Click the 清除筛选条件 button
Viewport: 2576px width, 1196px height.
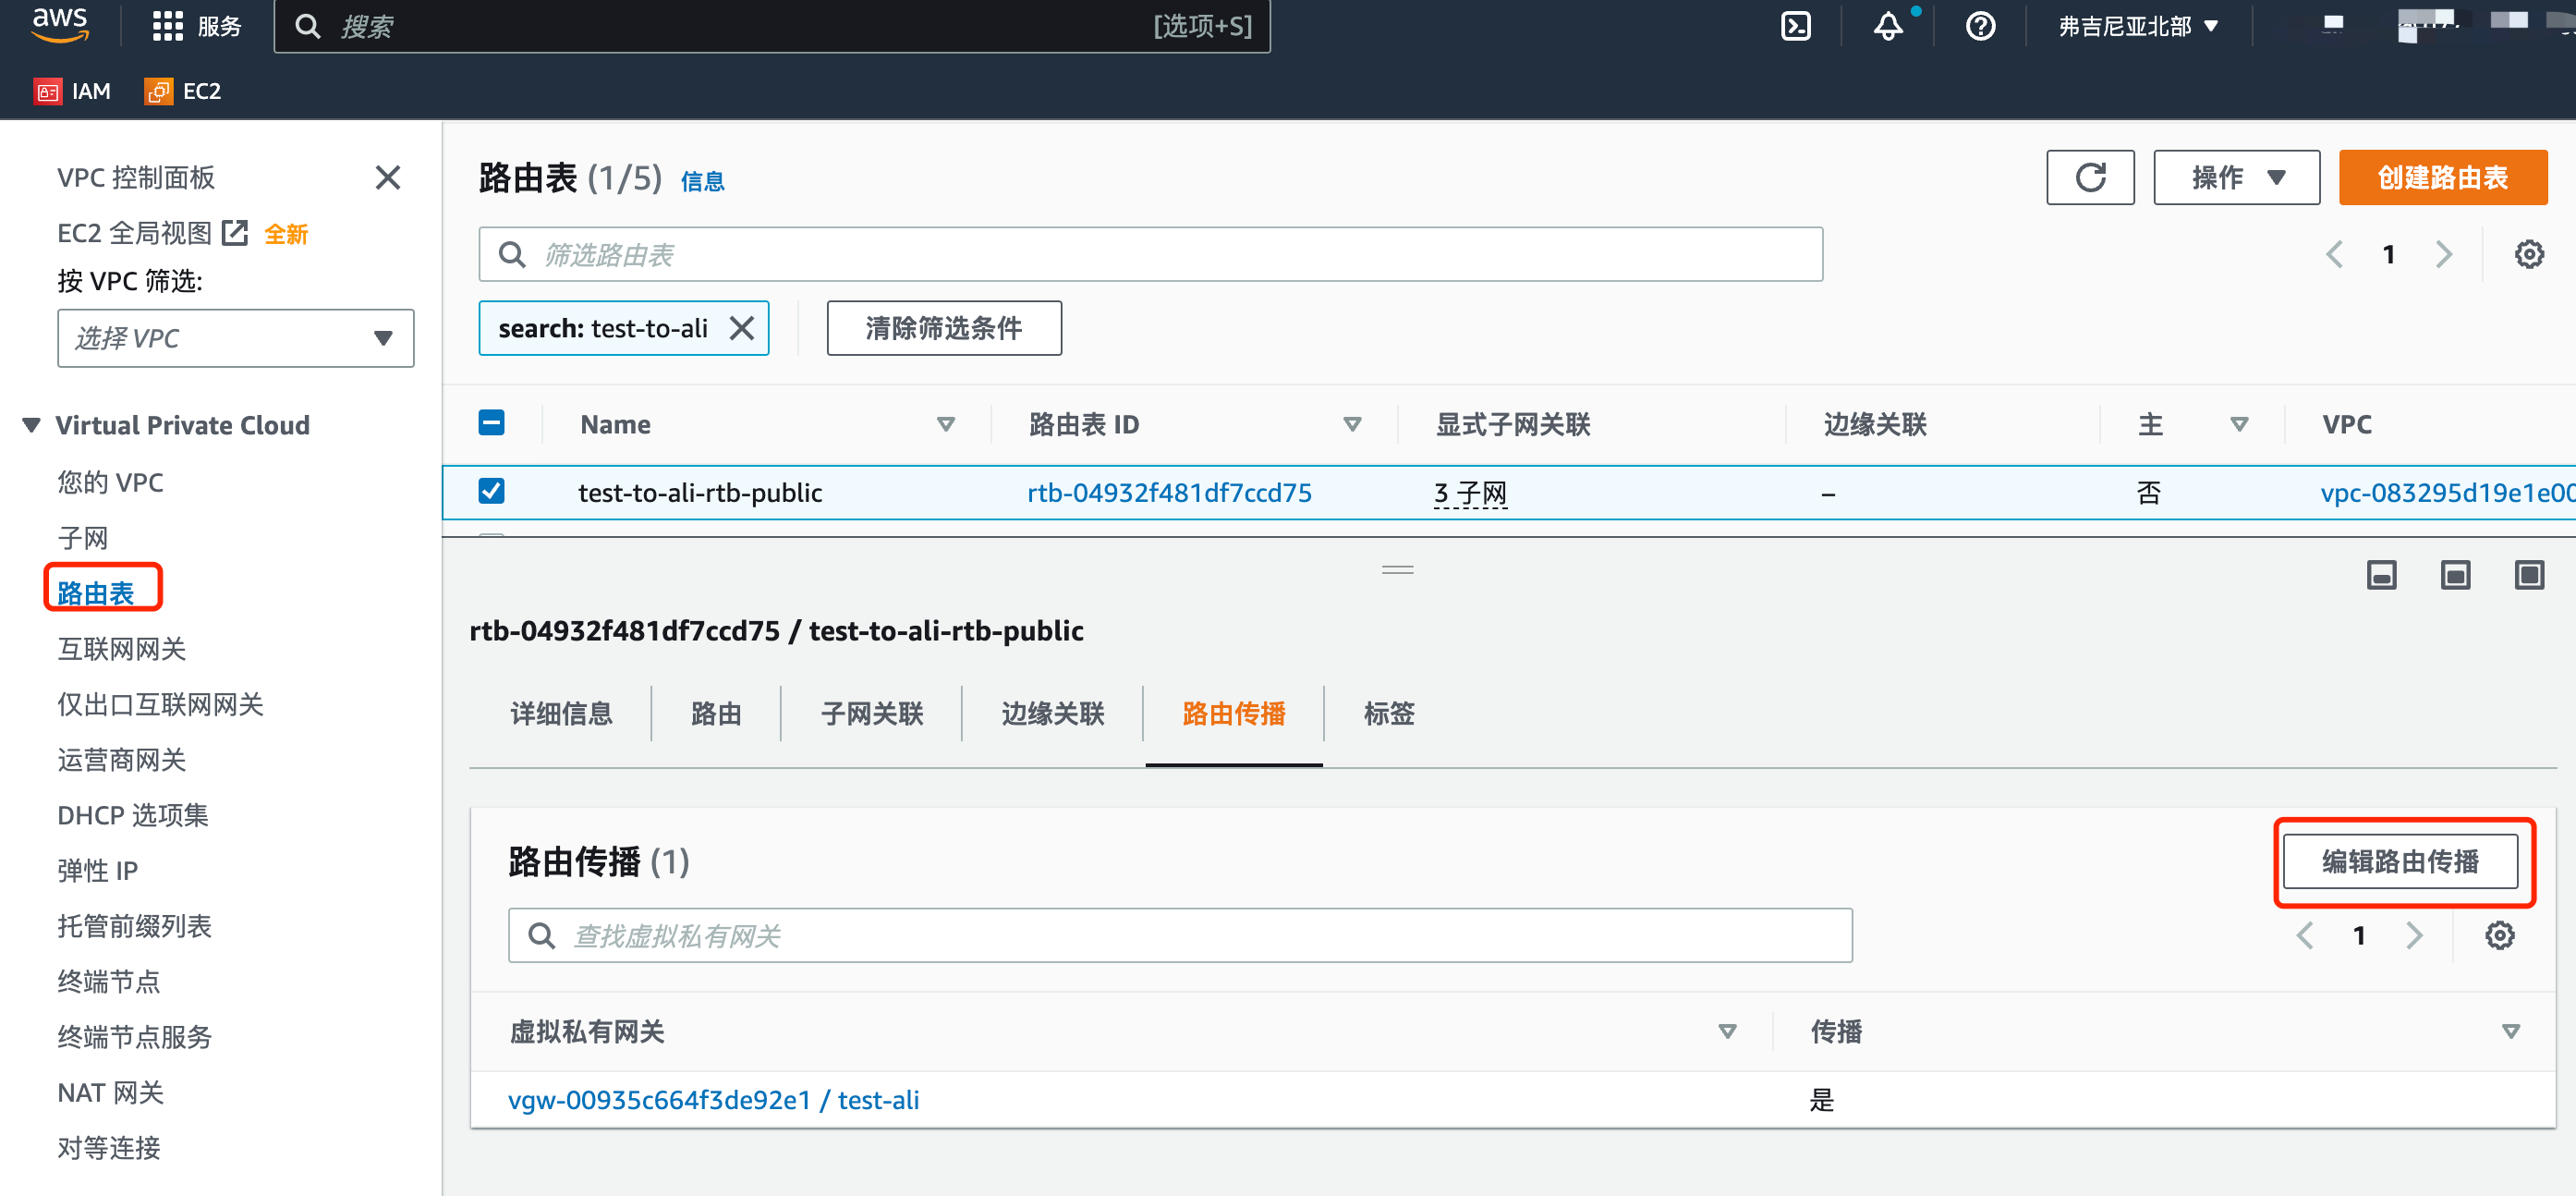click(x=943, y=328)
